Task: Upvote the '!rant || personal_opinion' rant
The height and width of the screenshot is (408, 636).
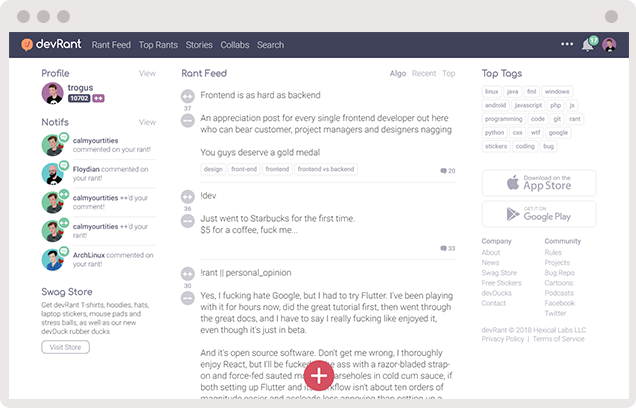Action: coord(187,274)
